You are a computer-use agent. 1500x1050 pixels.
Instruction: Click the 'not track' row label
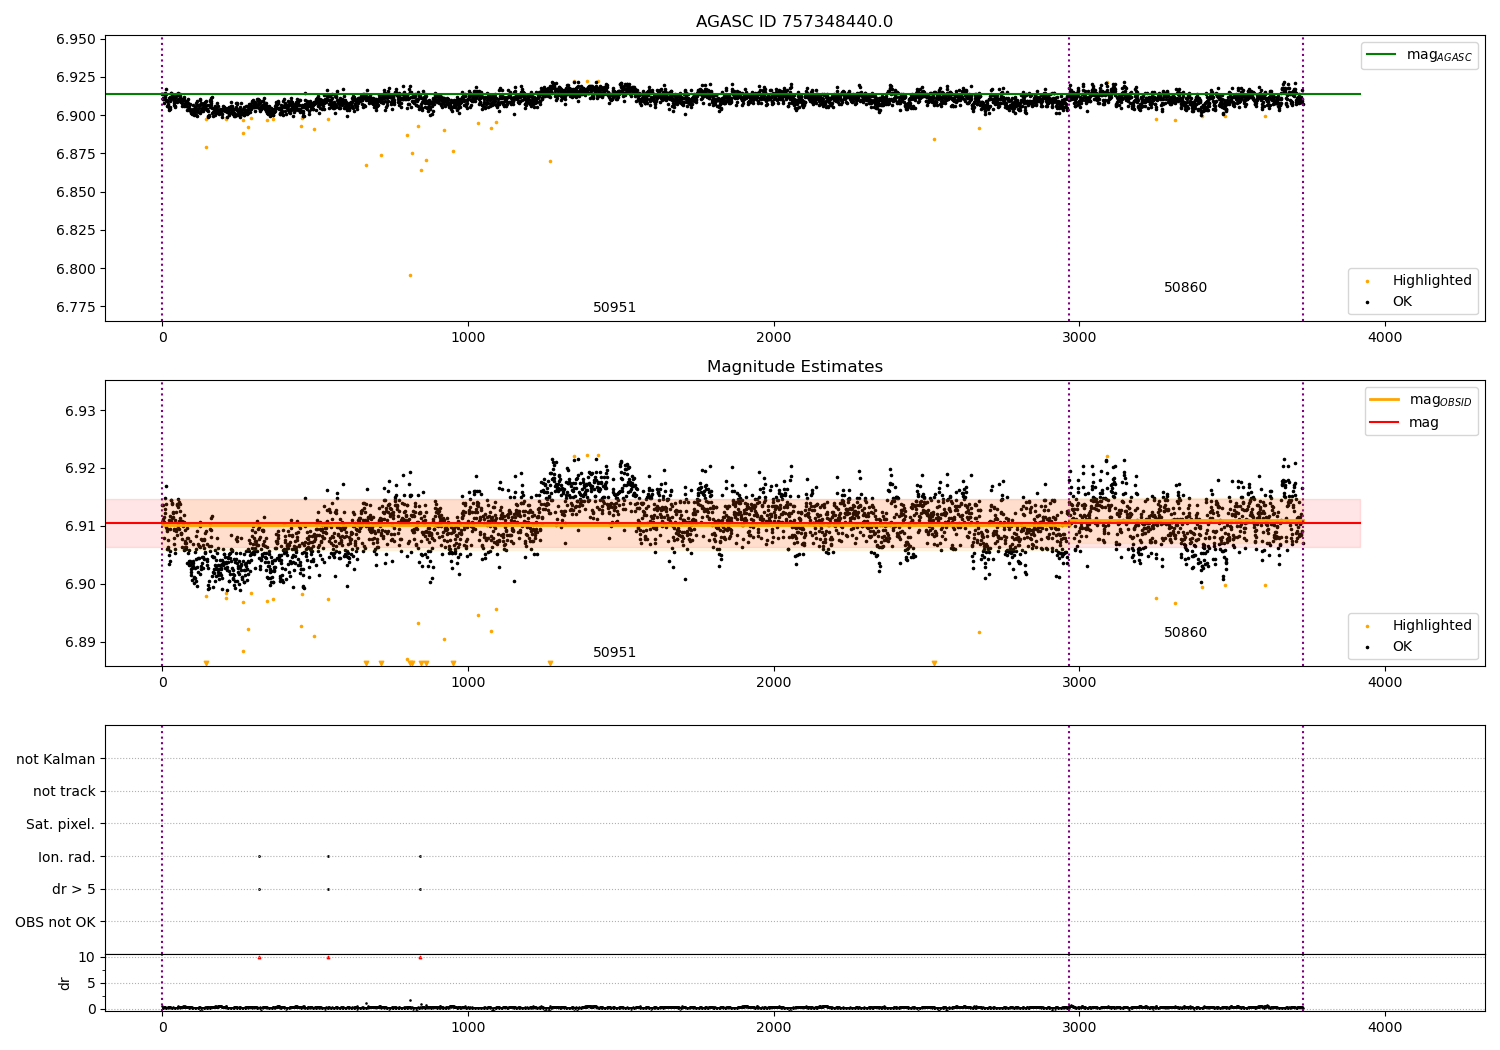64,792
